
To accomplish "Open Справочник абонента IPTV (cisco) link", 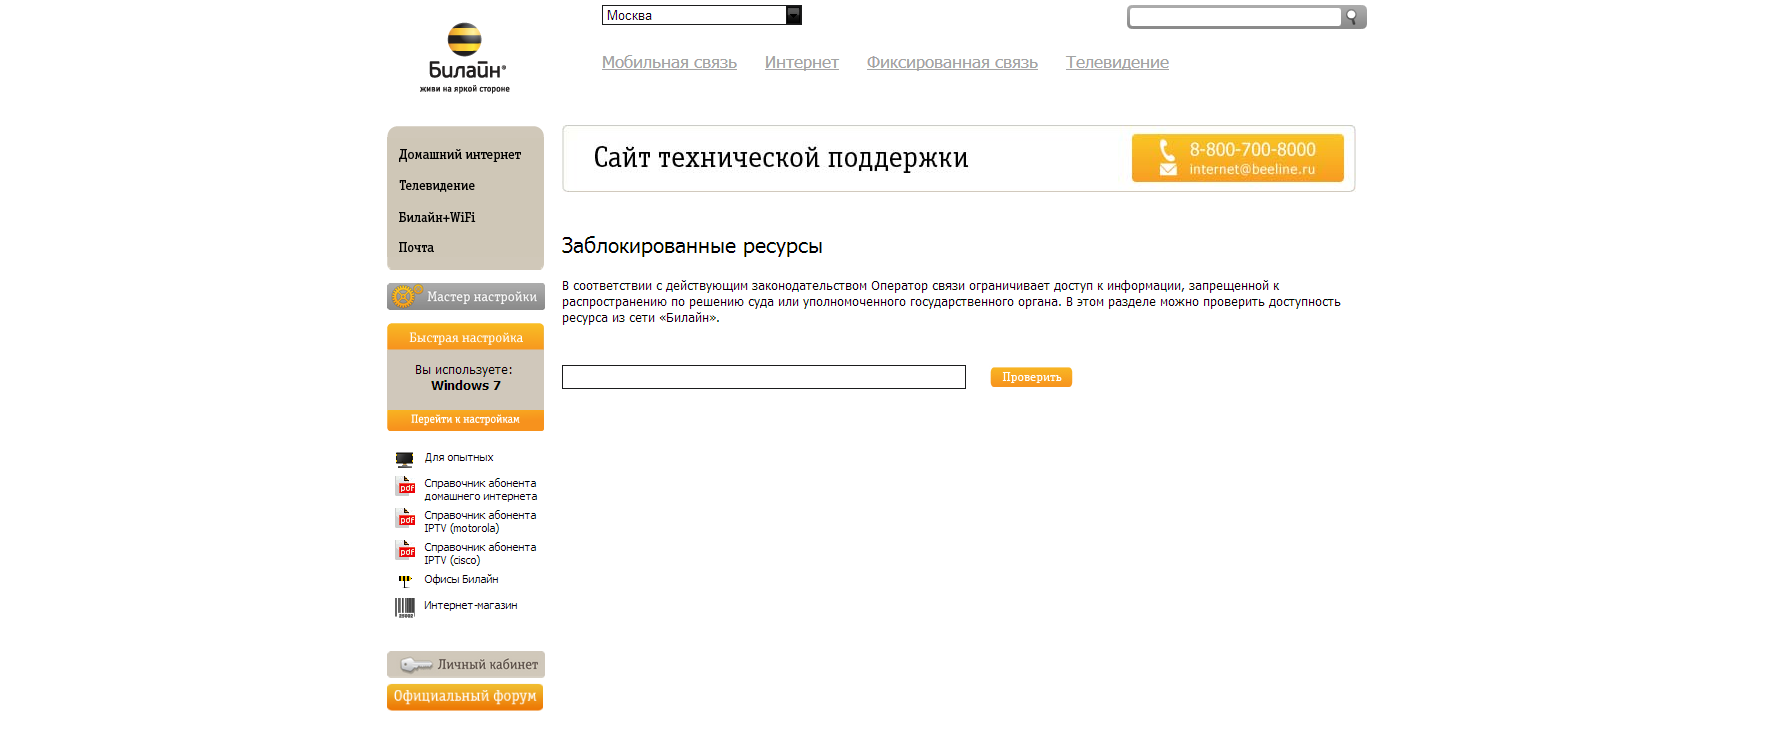I will (x=480, y=554).
